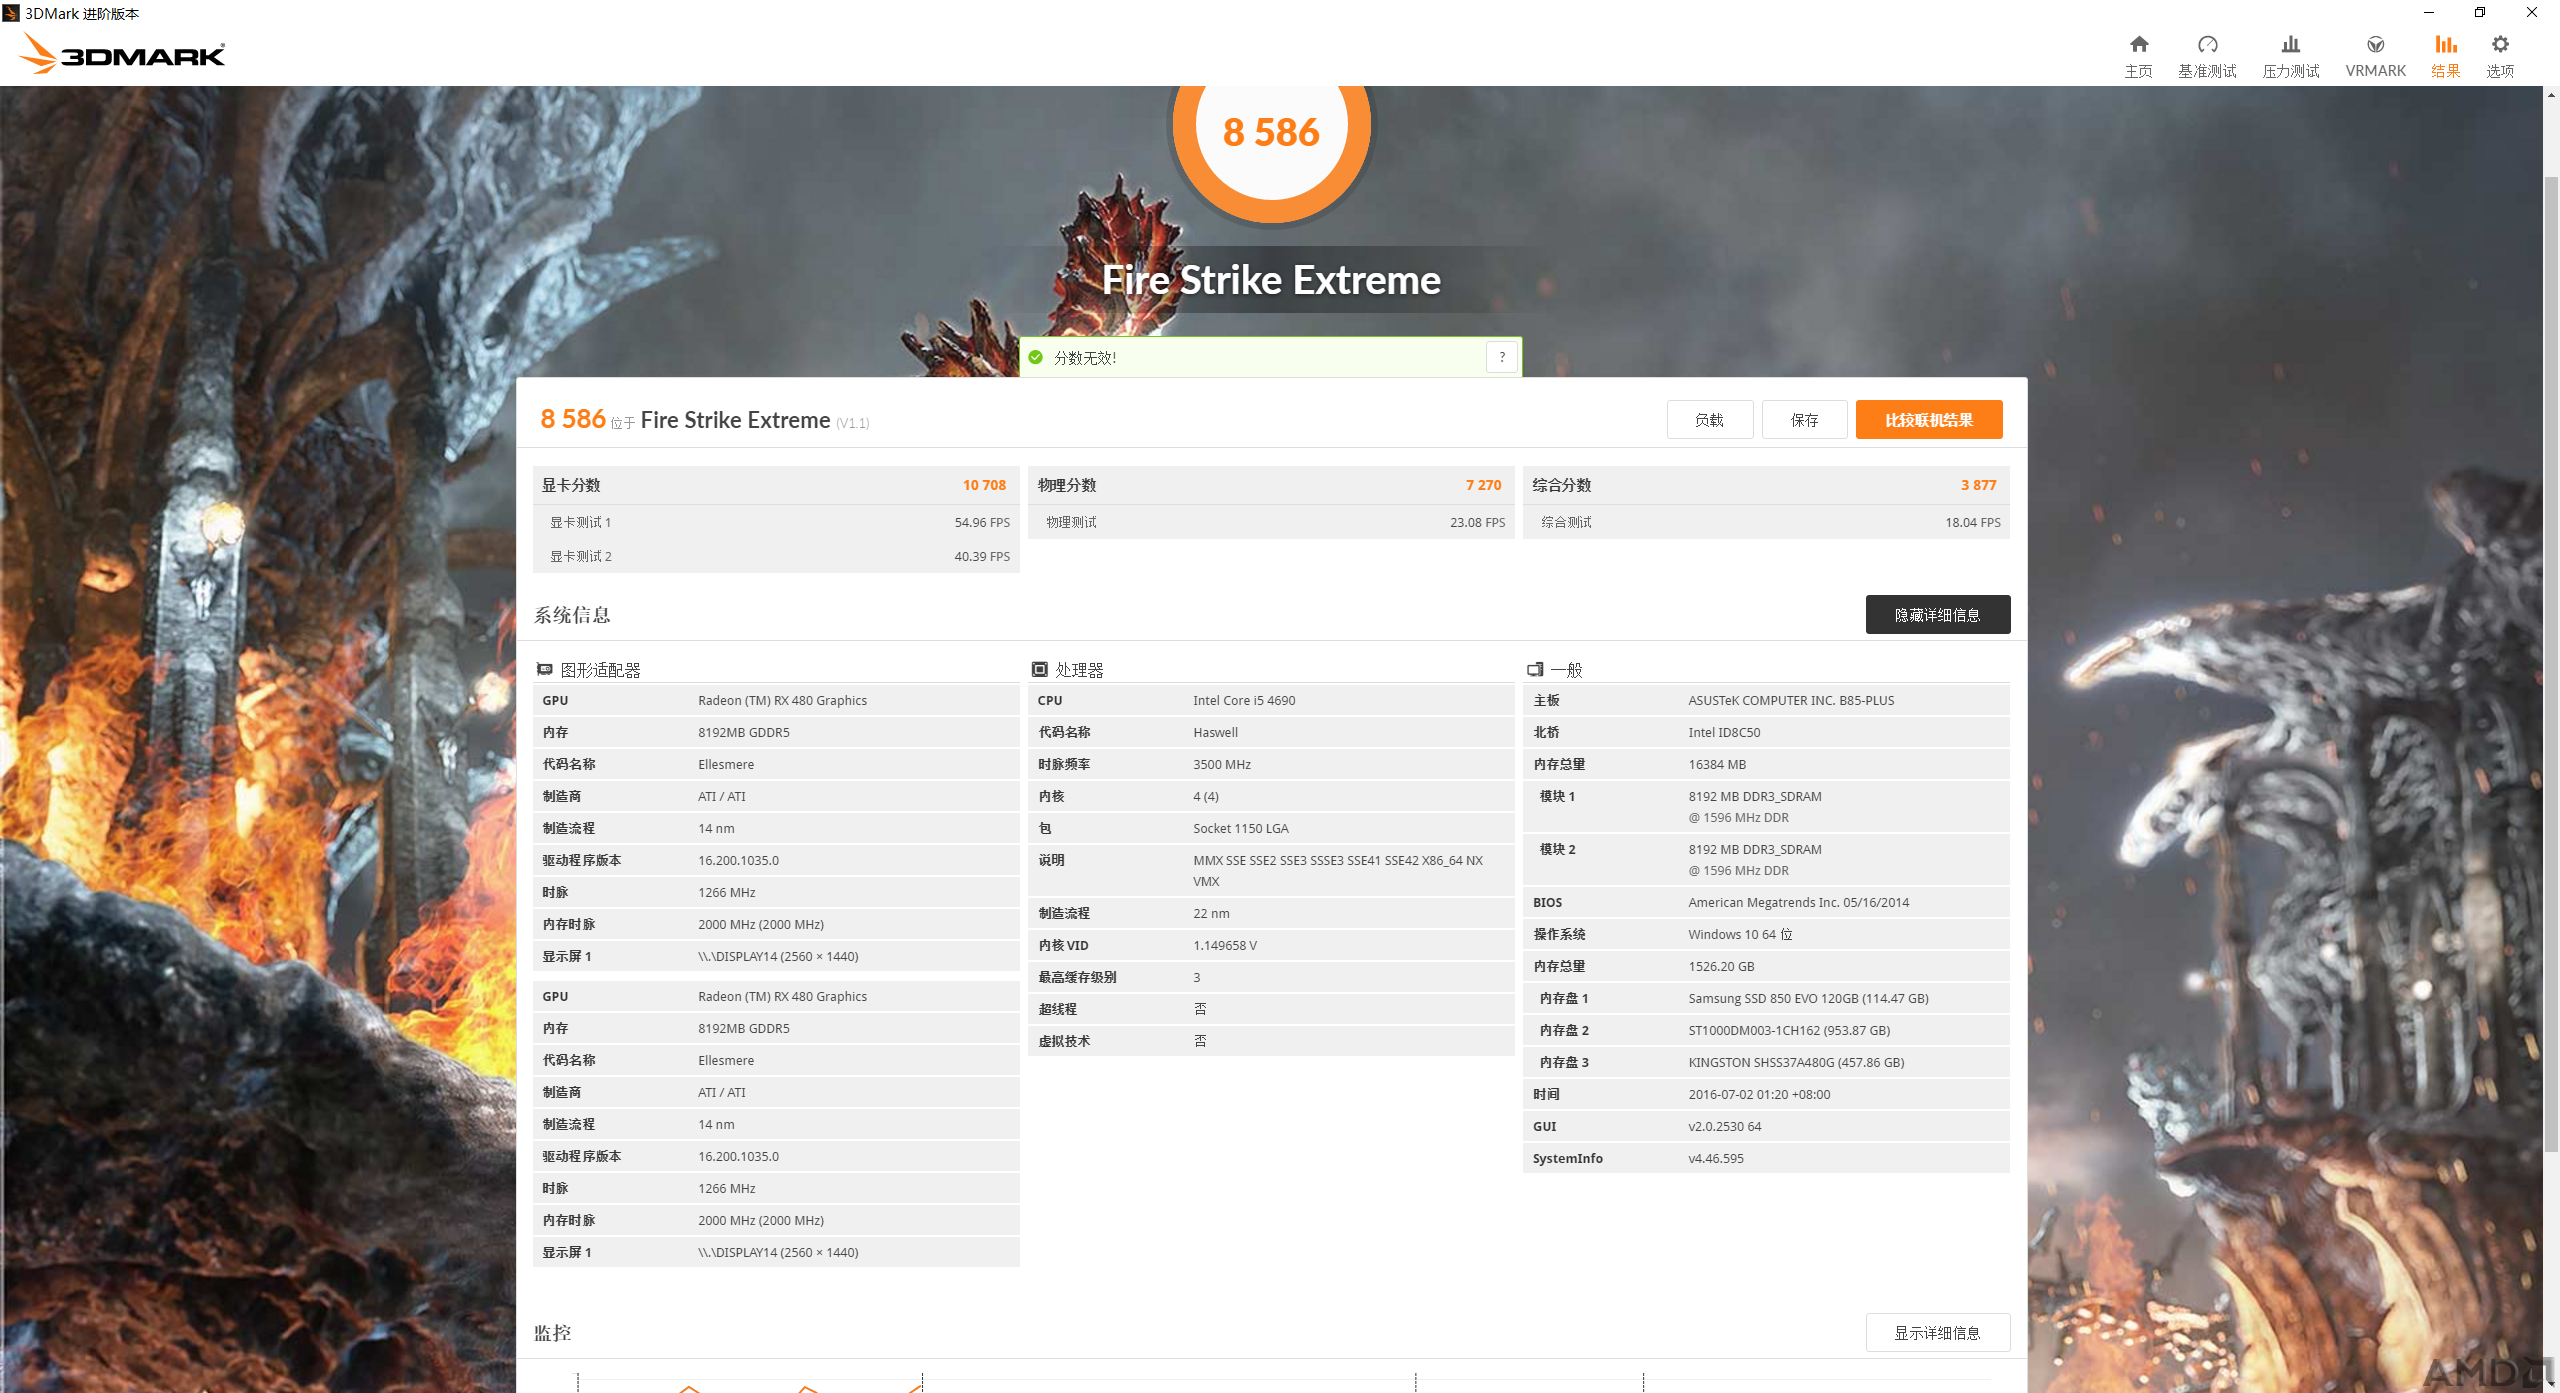Click the scrollbar down arrow
Screen dimensions: 2560x1393
[2551, 1383]
